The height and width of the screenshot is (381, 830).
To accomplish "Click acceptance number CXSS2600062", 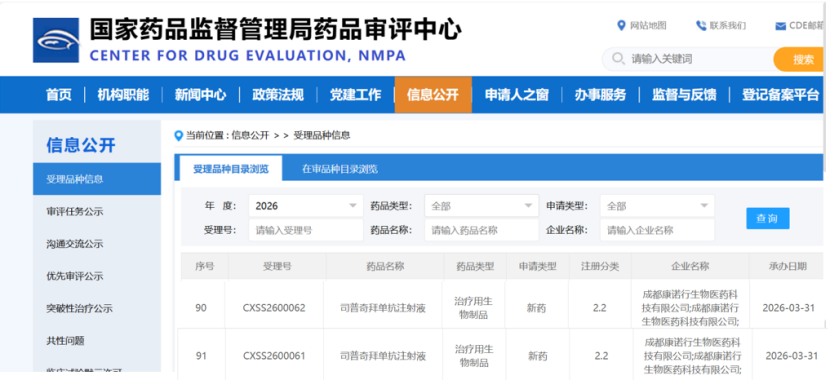I will pos(274,308).
